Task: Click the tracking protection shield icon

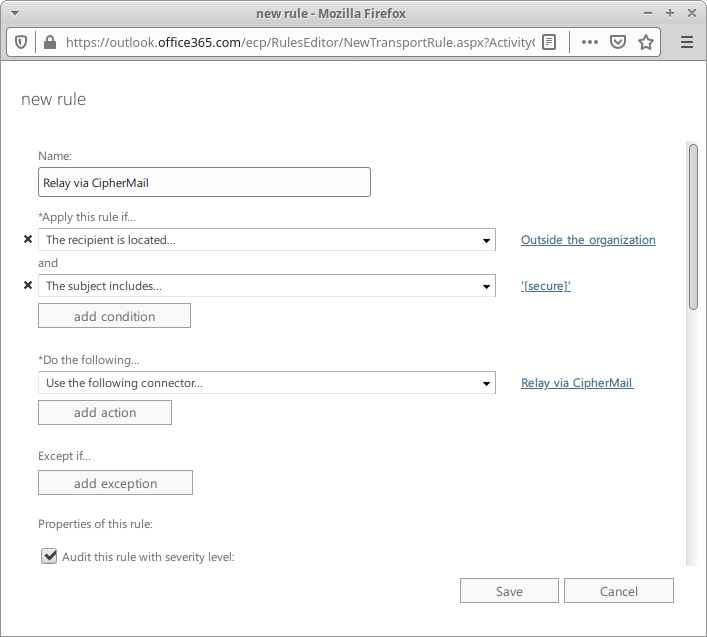Action: [21, 42]
